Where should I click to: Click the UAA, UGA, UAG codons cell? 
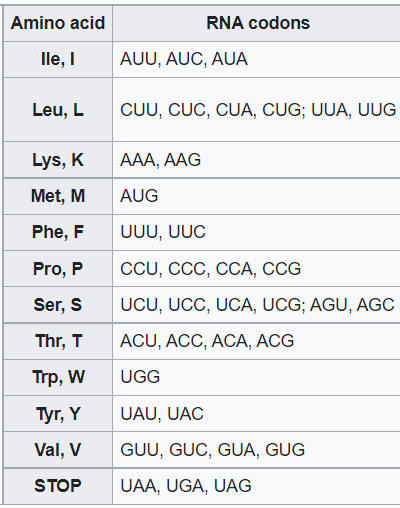tap(256, 486)
